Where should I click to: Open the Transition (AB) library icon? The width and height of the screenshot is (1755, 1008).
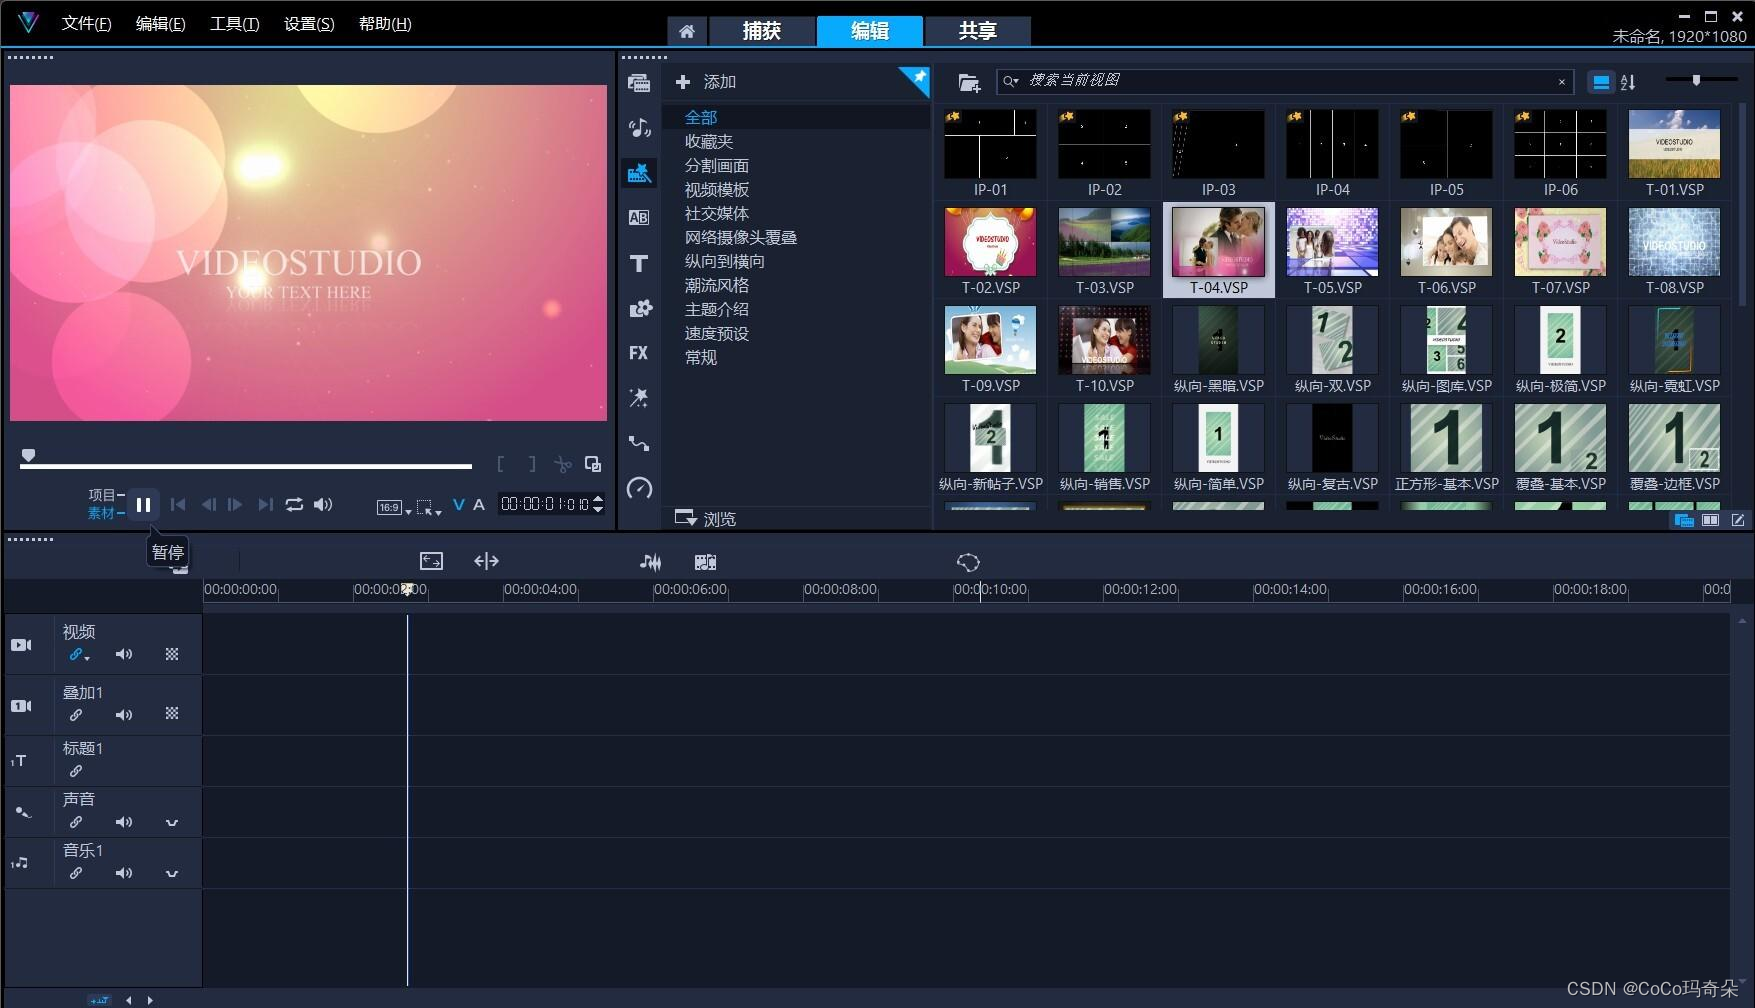pos(639,217)
